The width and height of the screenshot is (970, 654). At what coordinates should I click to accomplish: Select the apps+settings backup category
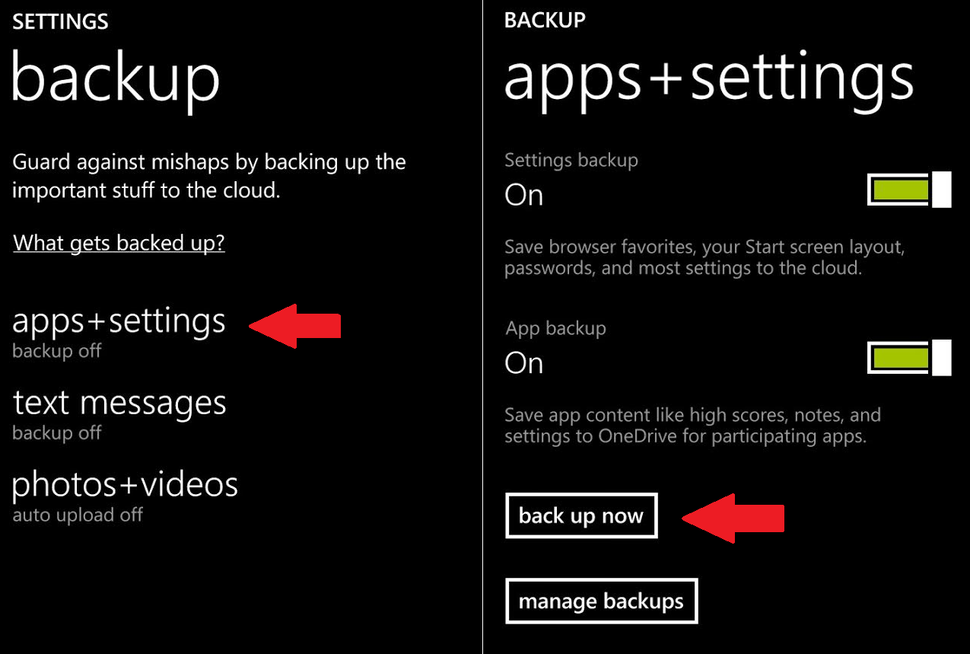[x=118, y=321]
